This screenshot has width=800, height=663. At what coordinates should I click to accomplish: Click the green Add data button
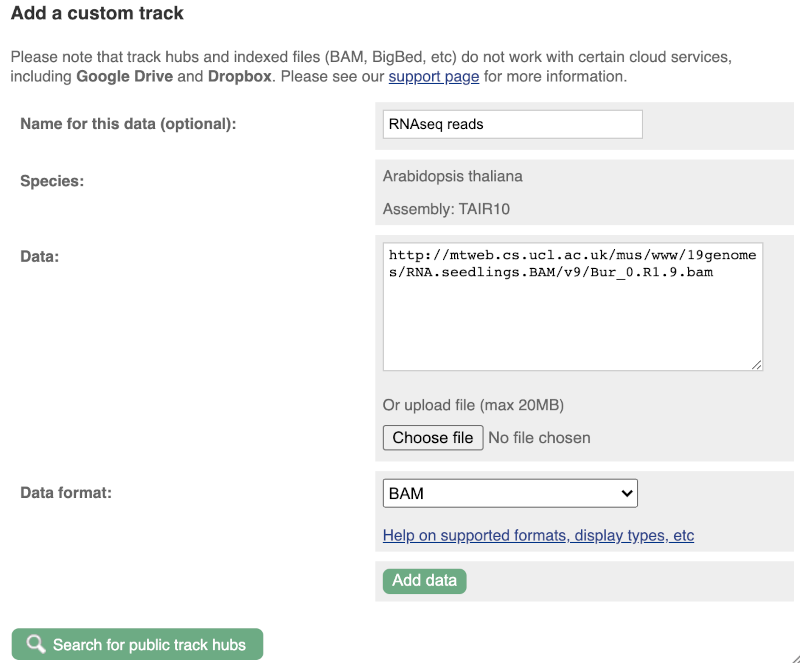[424, 581]
